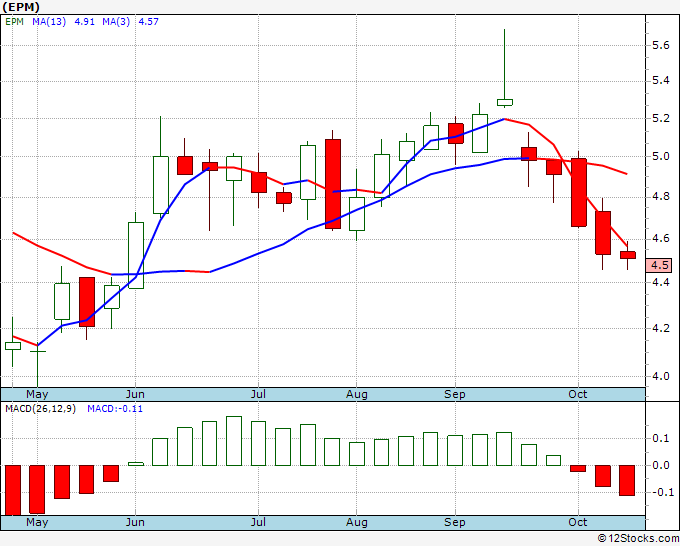Viewport: 680px width, 546px height.
Task: Click the MA(13) legend label
Action: (x=49, y=22)
